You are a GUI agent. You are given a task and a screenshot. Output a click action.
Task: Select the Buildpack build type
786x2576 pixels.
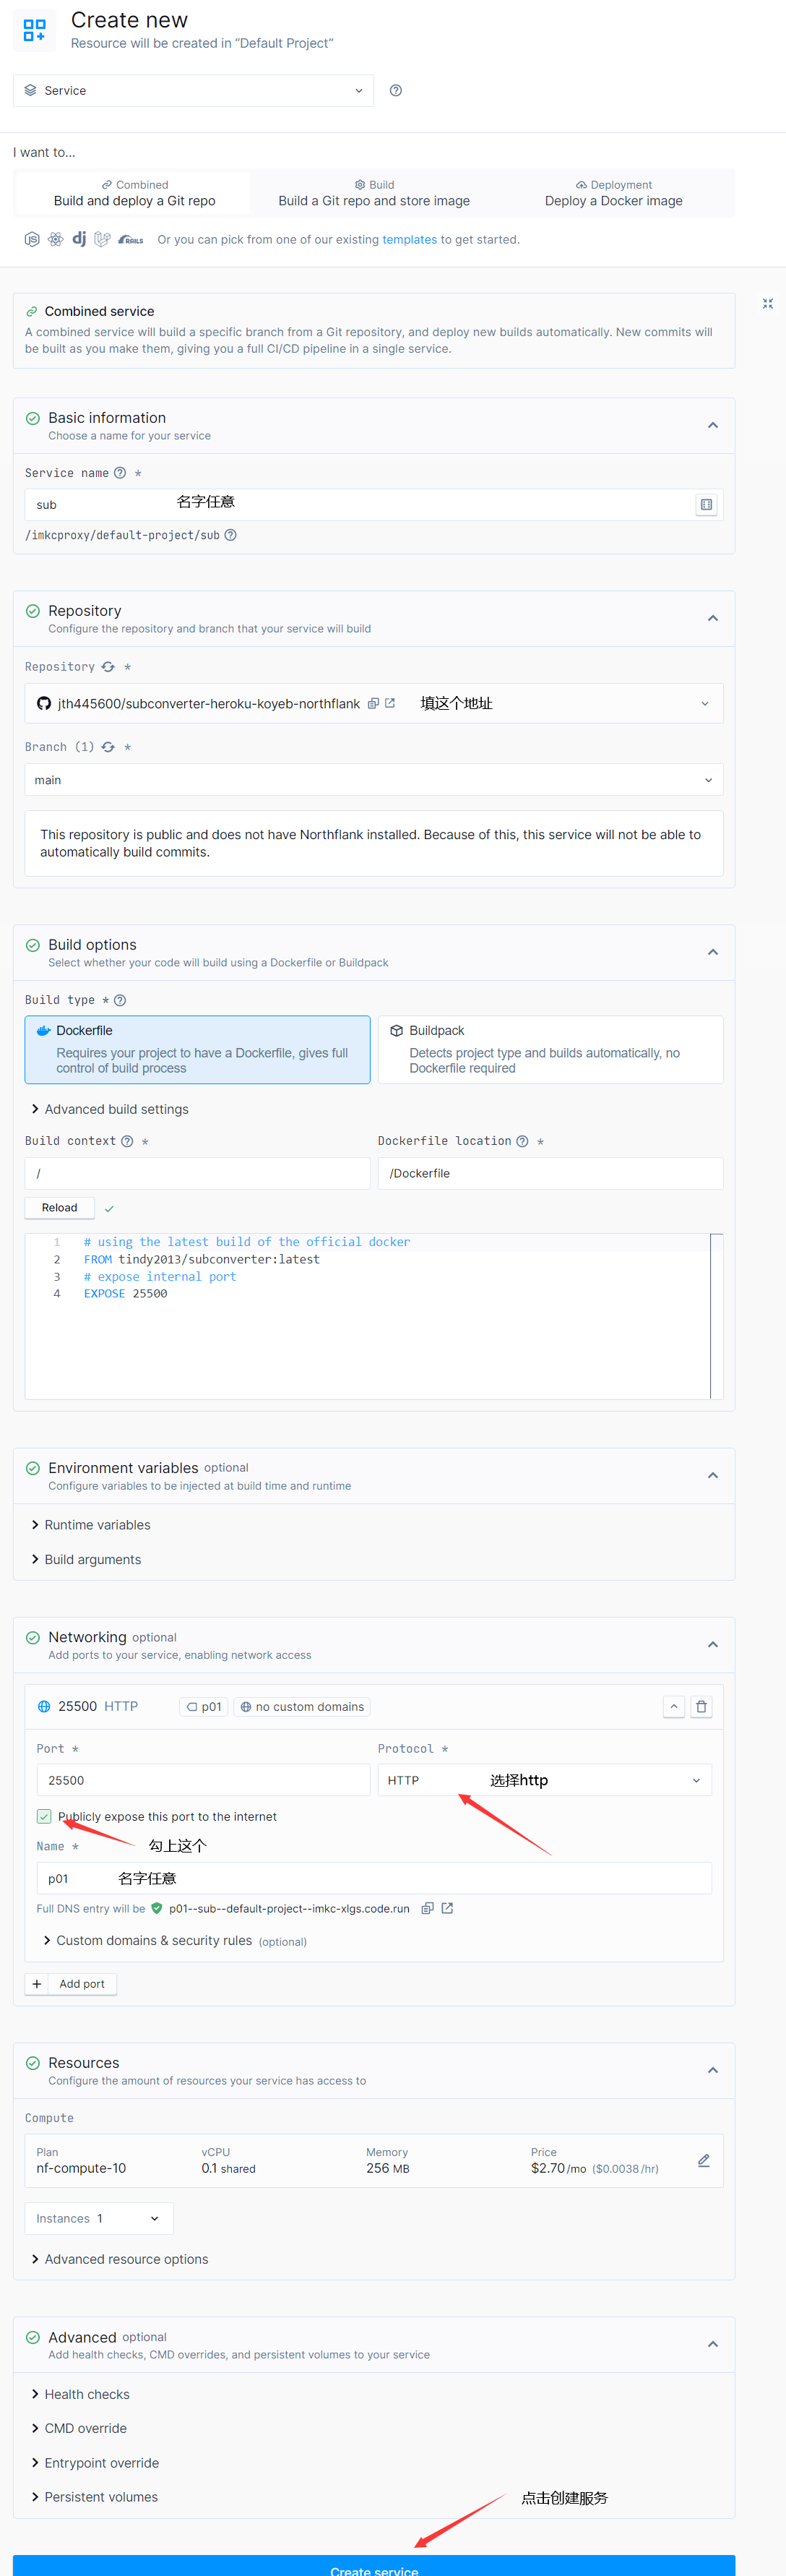click(550, 1049)
